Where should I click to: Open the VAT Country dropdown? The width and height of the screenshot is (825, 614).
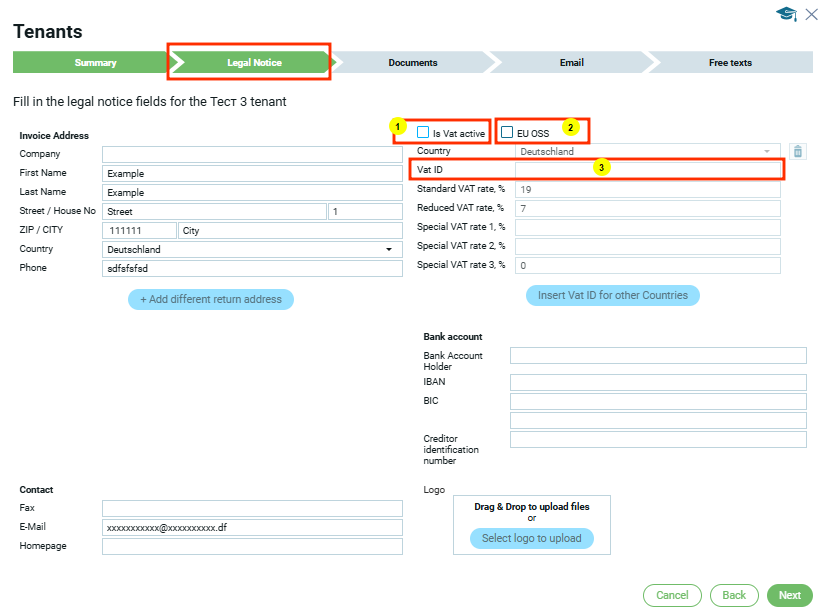pos(647,152)
